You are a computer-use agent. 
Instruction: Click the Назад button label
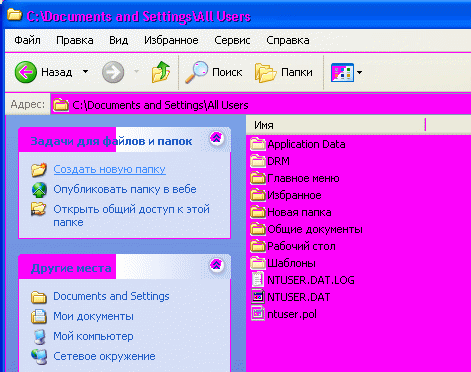pyautogui.click(x=57, y=72)
